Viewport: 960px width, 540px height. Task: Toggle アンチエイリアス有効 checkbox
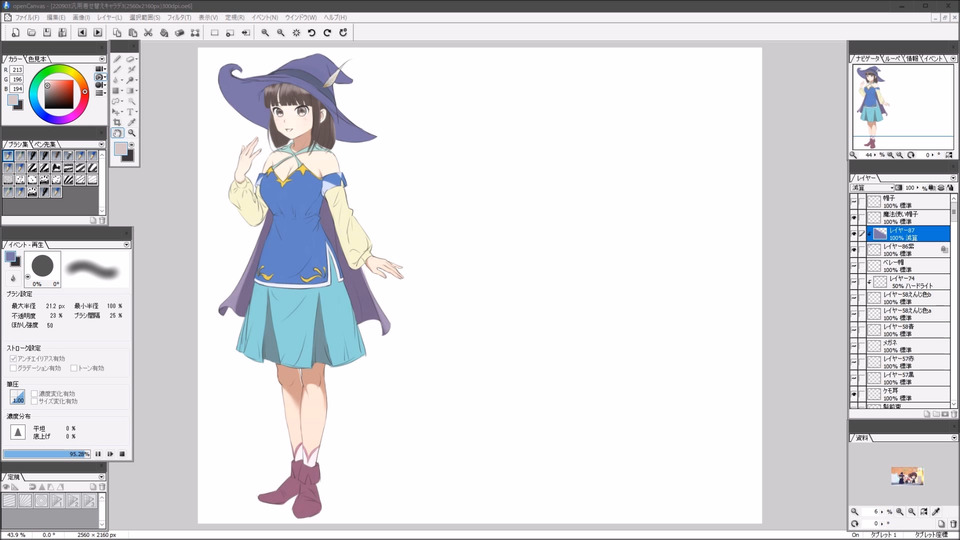(x=13, y=358)
